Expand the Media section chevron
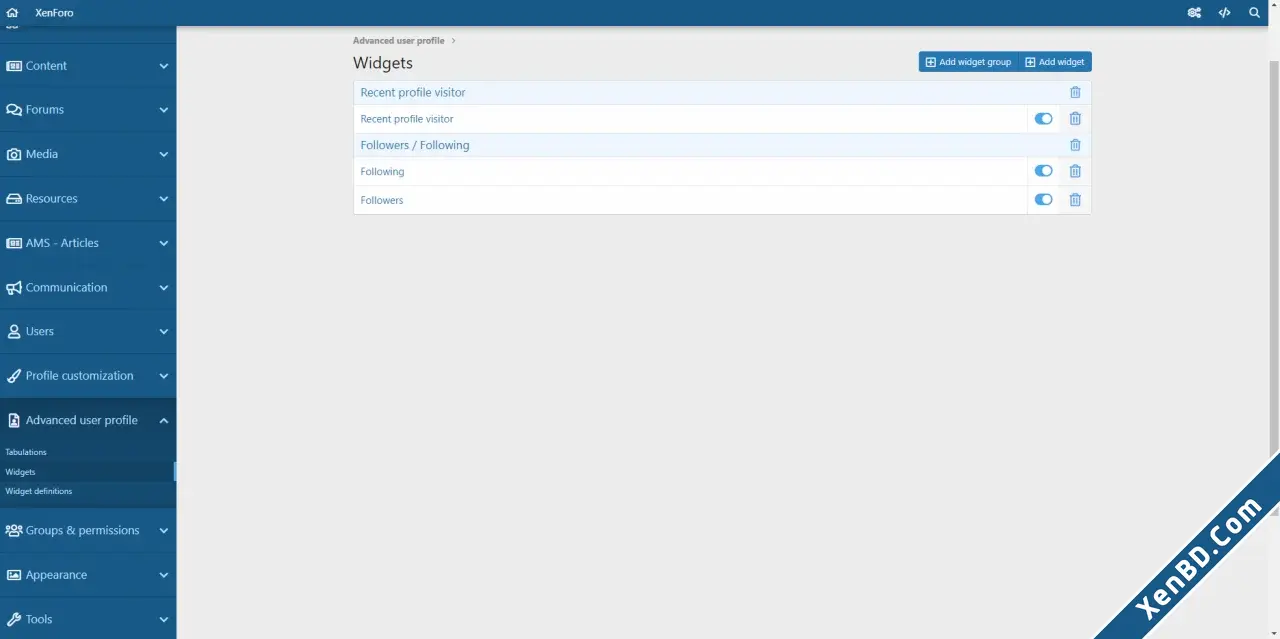The width and height of the screenshot is (1280, 639). point(164,154)
